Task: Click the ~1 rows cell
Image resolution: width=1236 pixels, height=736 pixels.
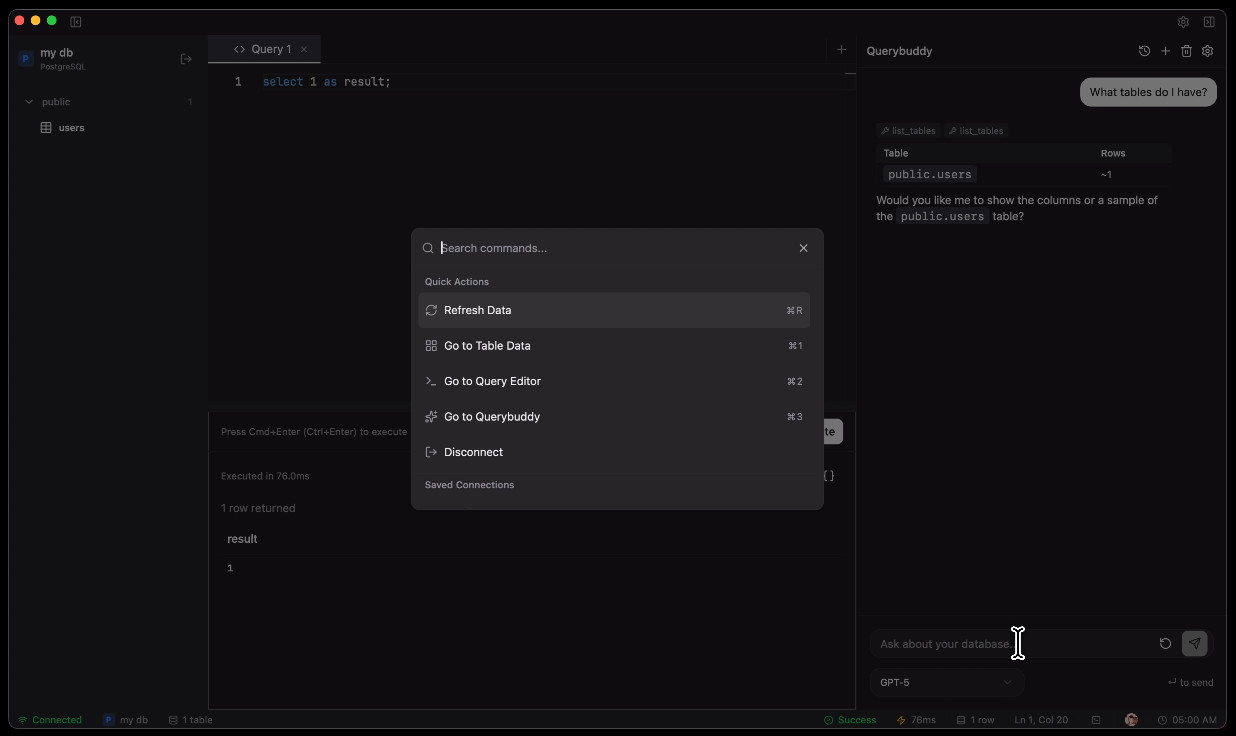Action: point(1106,174)
